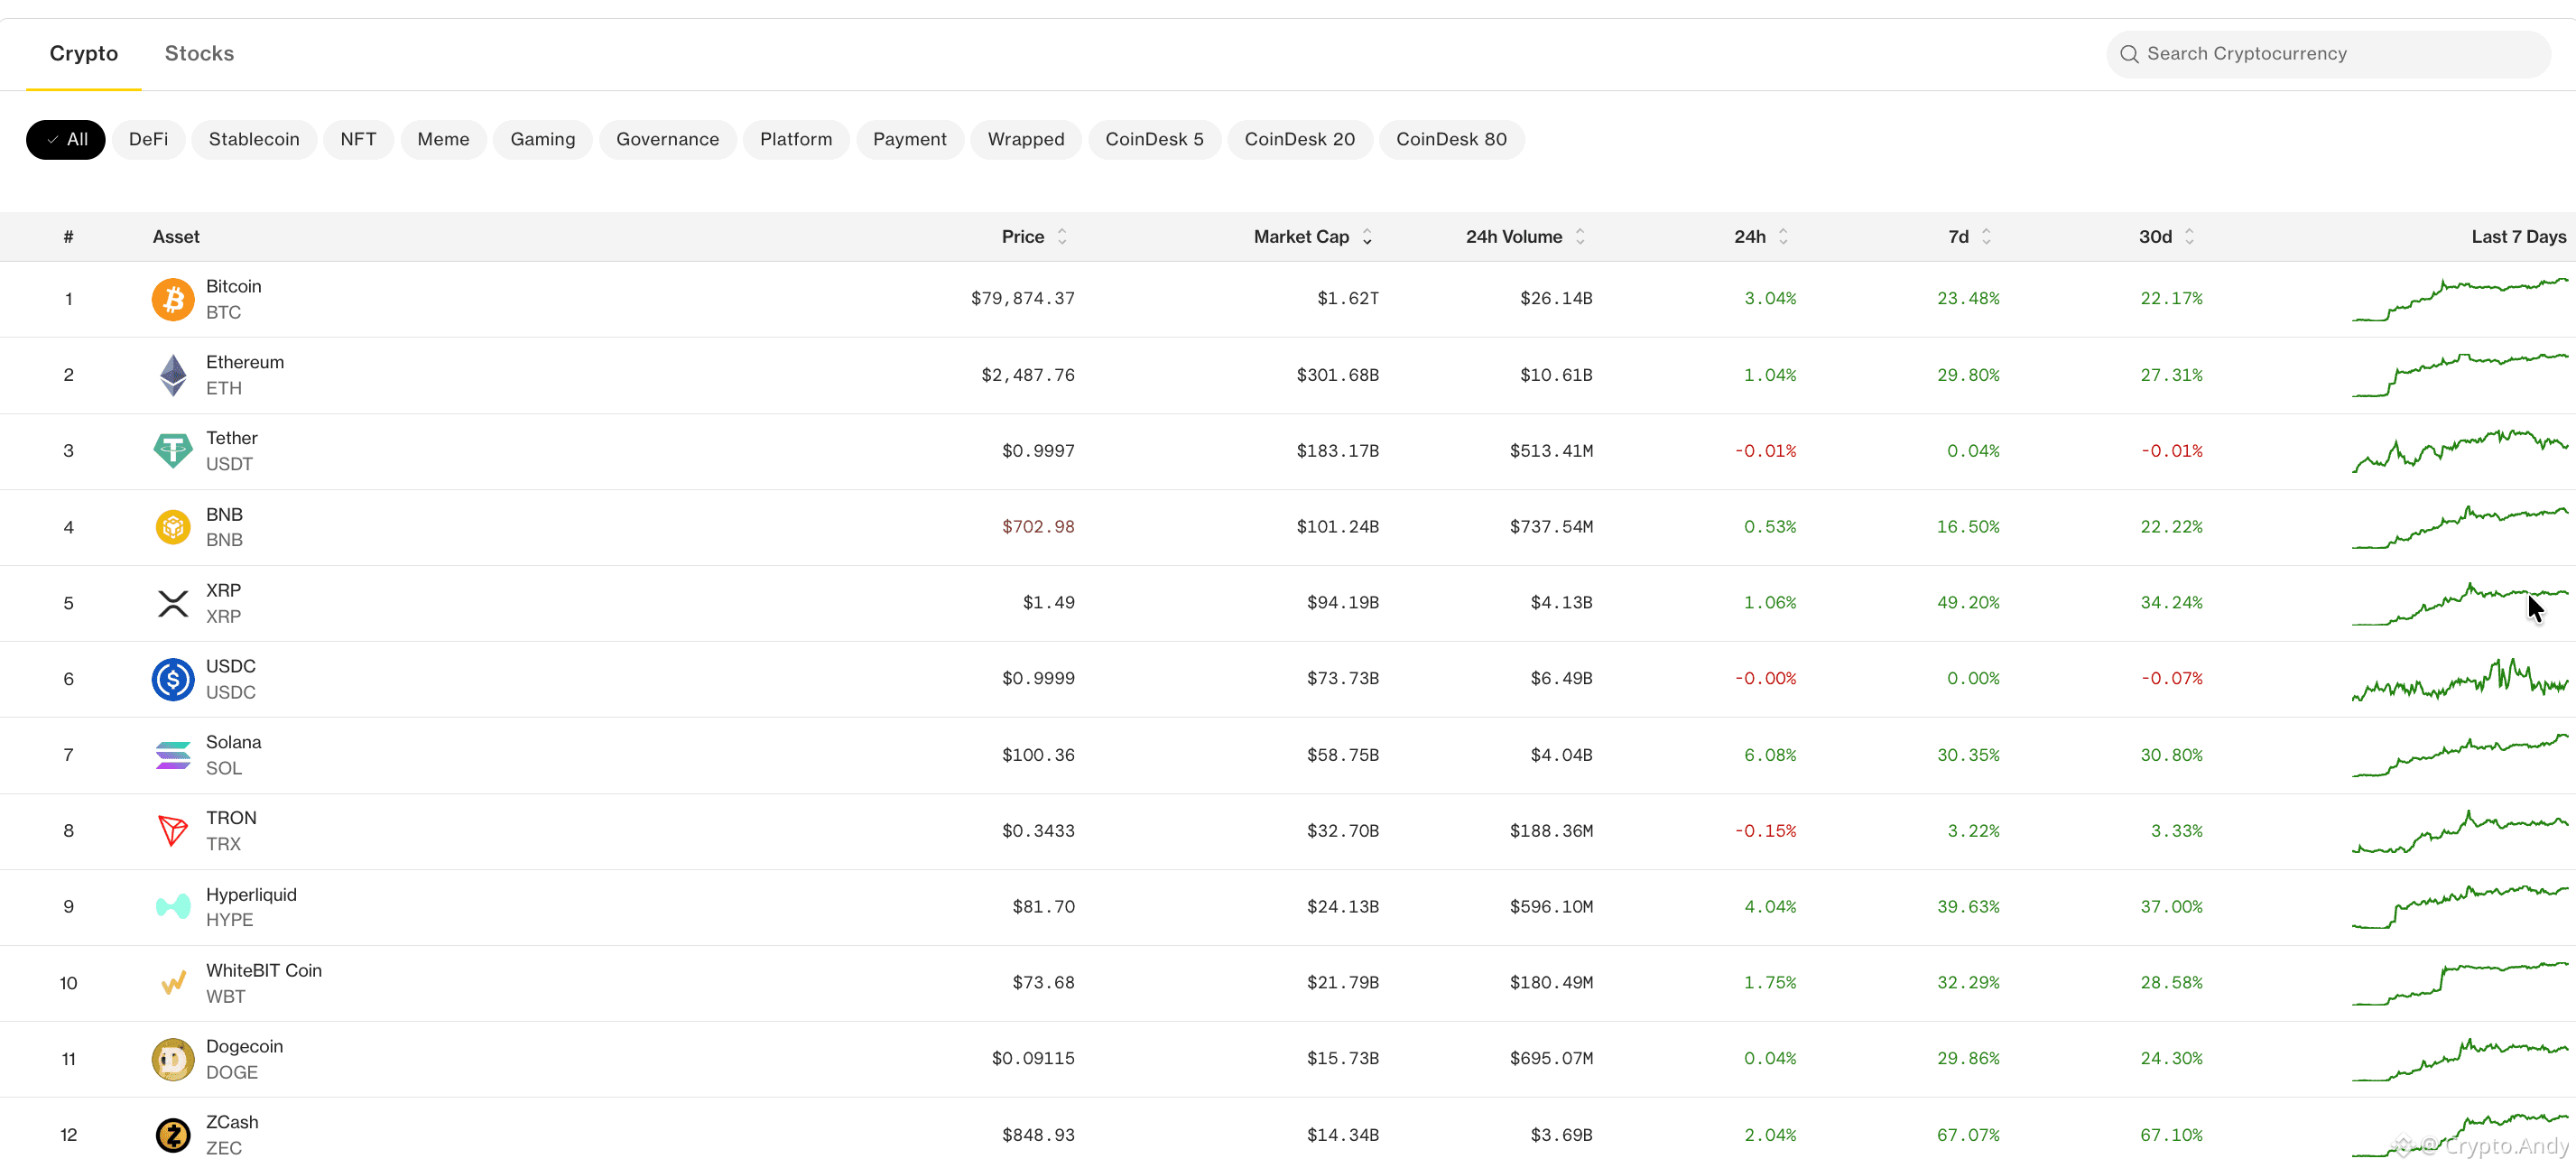Click Dogecoin market cap $15.73B
The height and width of the screenshot is (1168, 2576).
pyautogui.click(x=1342, y=1059)
